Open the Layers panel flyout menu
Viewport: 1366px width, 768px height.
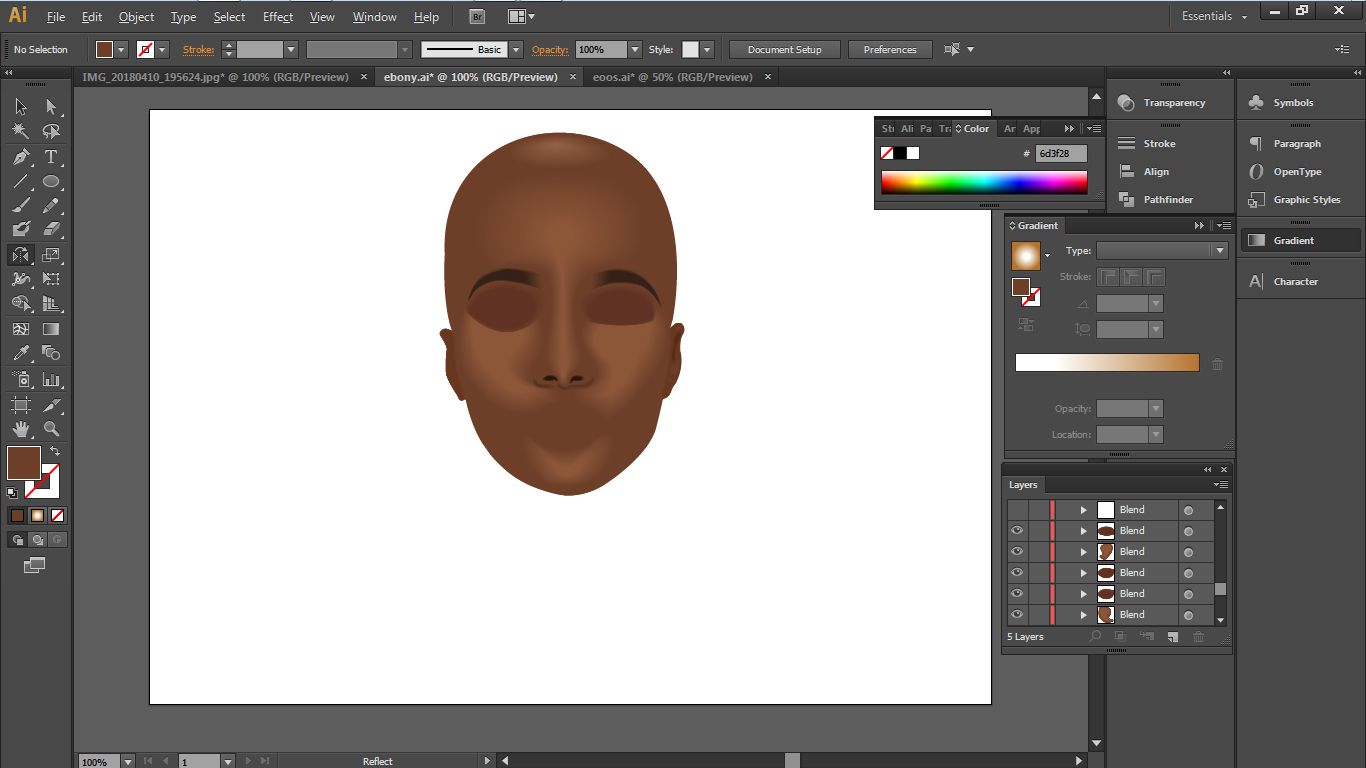point(1221,485)
